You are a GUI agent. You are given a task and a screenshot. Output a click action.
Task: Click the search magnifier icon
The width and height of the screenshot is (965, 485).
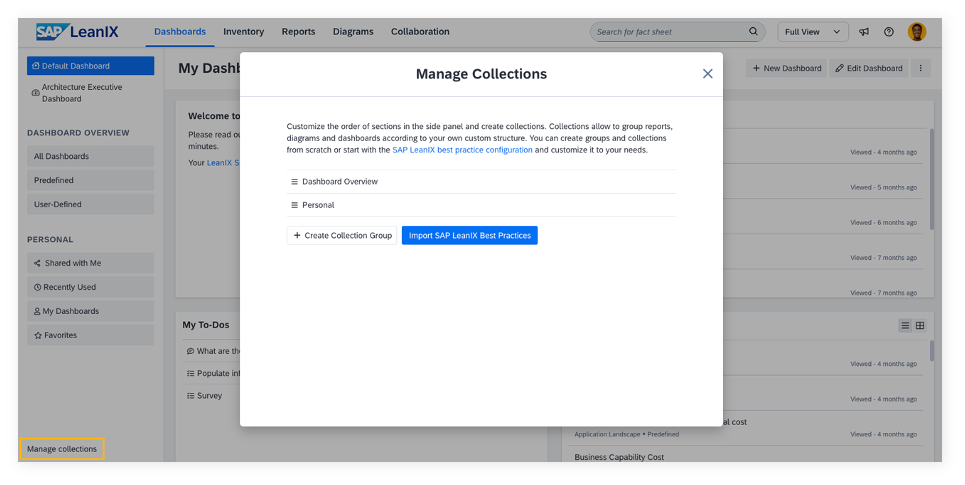point(753,31)
